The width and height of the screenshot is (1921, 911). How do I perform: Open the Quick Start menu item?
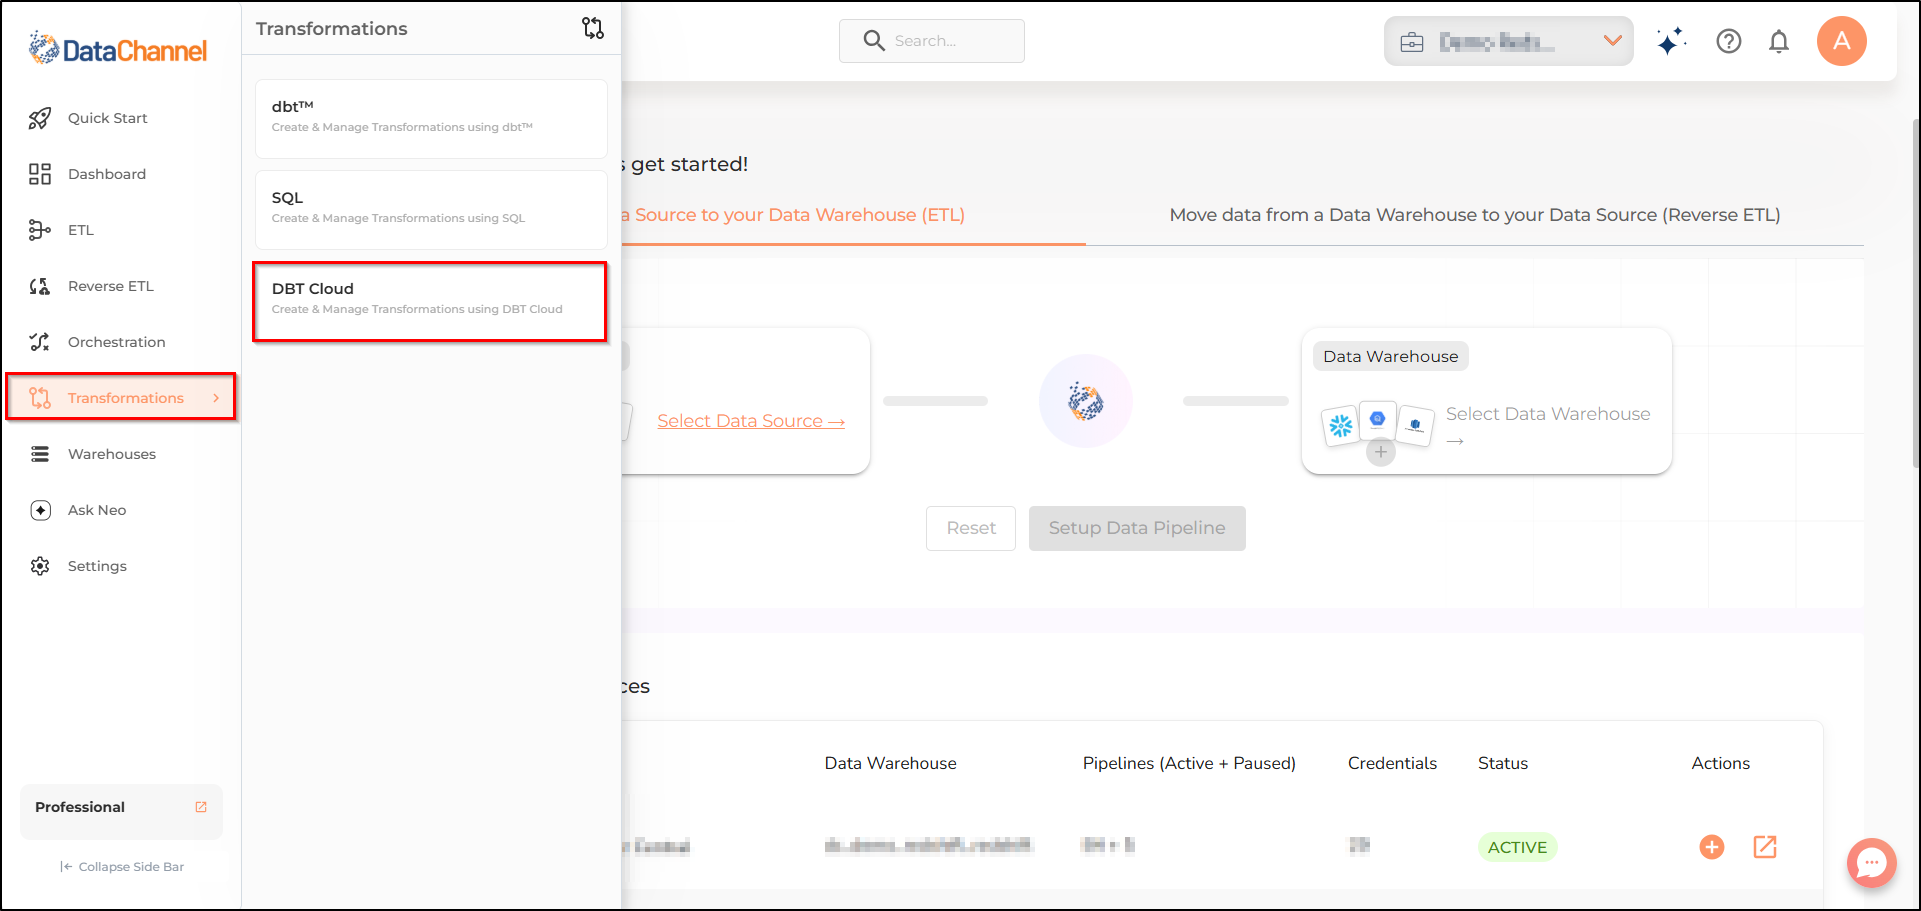(x=122, y=118)
